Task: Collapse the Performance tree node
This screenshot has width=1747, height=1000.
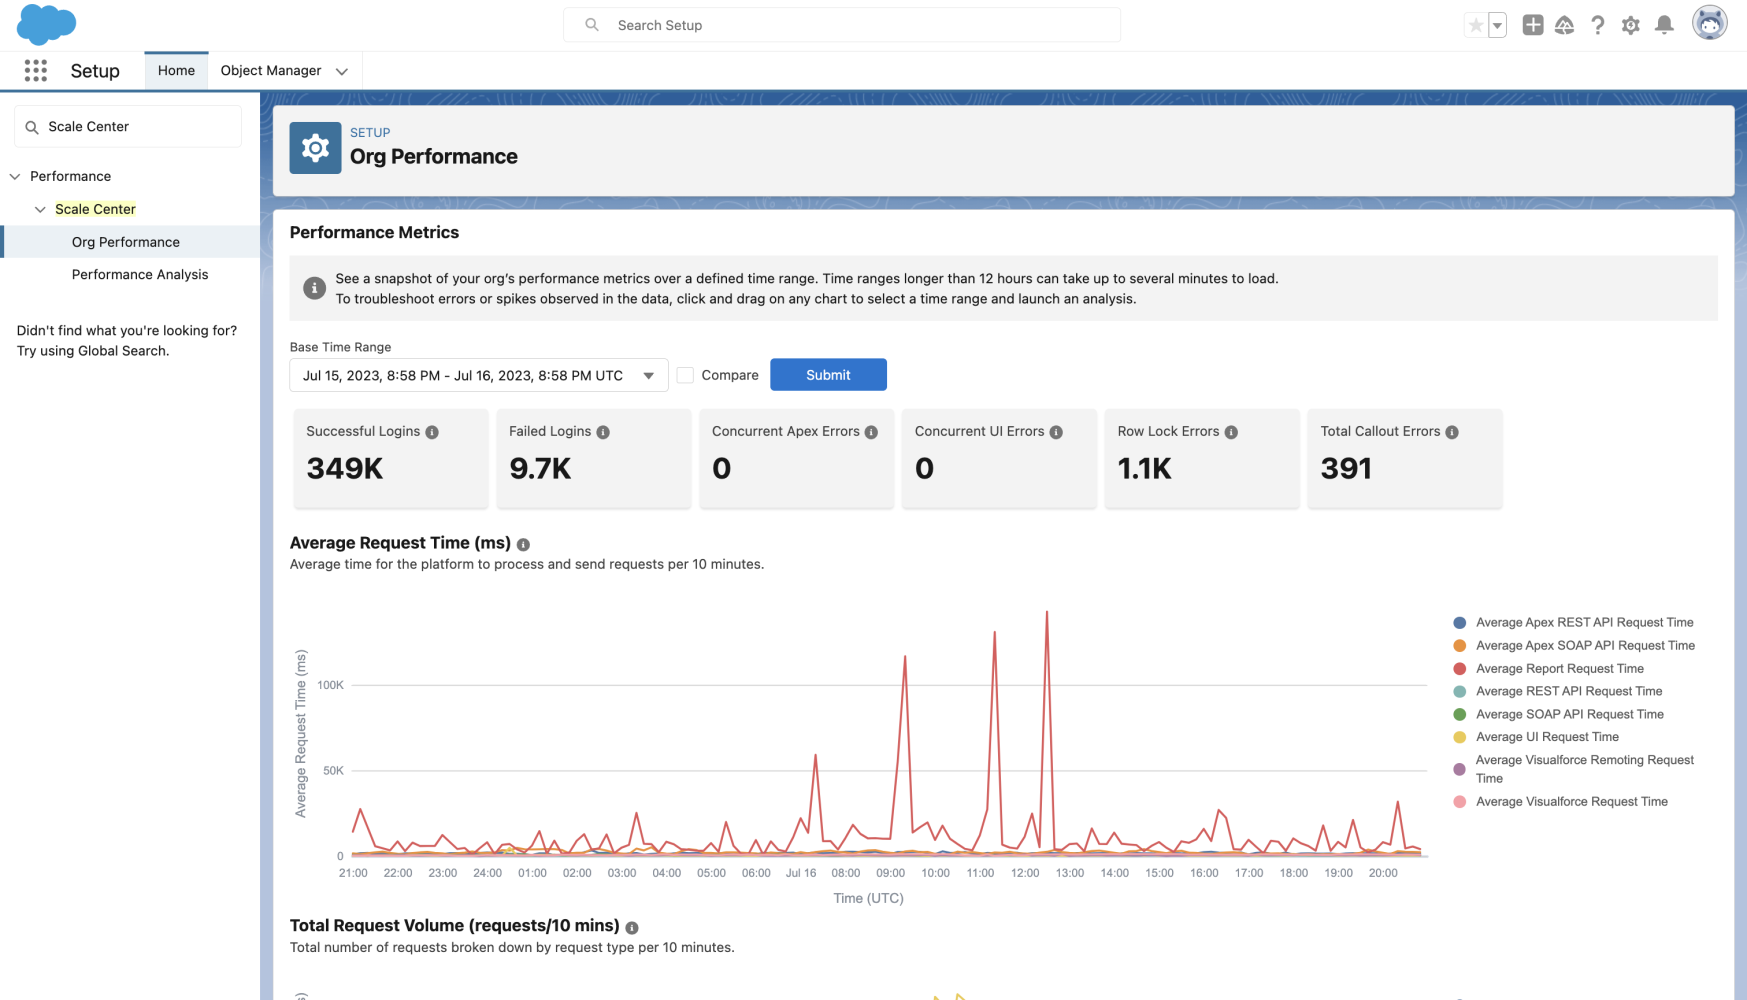Action: point(15,176)
